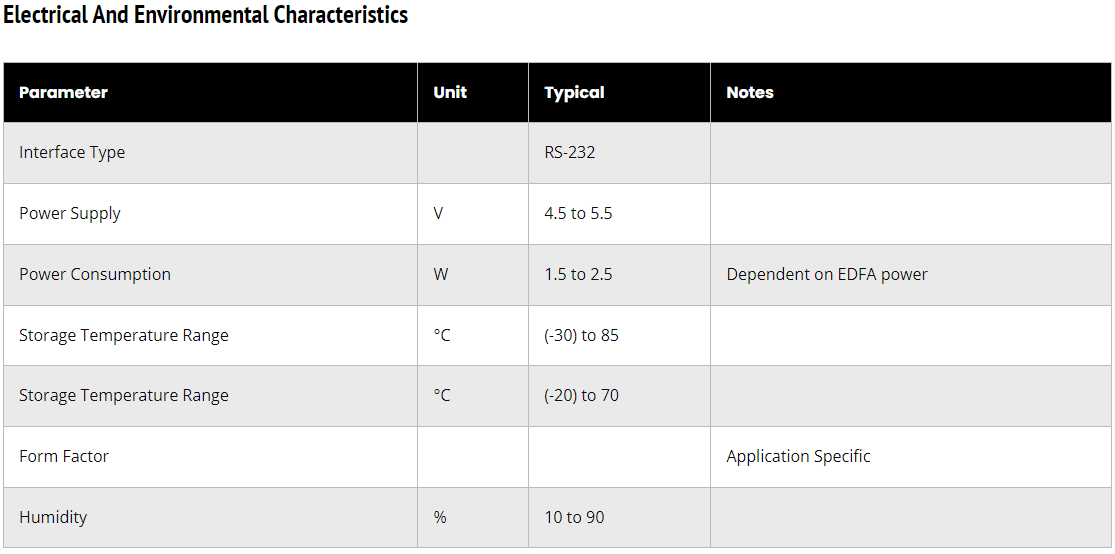Click the Power Supply row label
The image size is (1115, 554).
(70, 213)
